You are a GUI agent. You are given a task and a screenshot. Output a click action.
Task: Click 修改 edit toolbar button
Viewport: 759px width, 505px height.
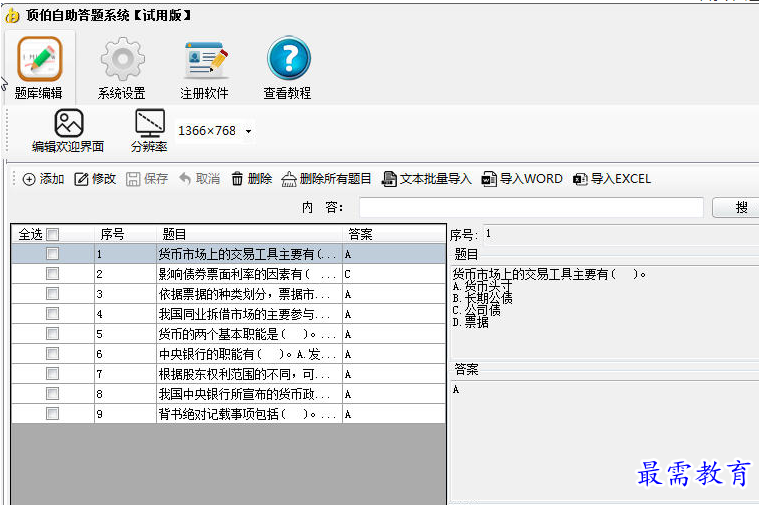coord(95,179)
